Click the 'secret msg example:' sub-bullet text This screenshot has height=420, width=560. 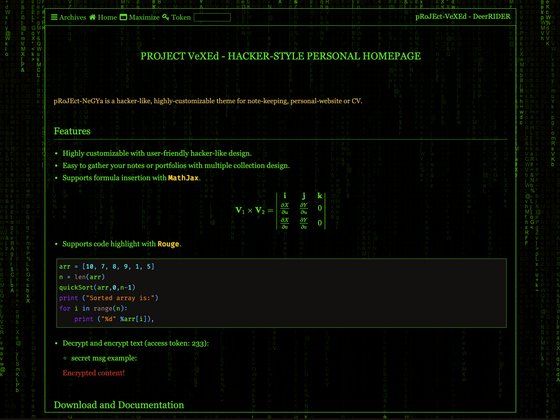[104, 358]
